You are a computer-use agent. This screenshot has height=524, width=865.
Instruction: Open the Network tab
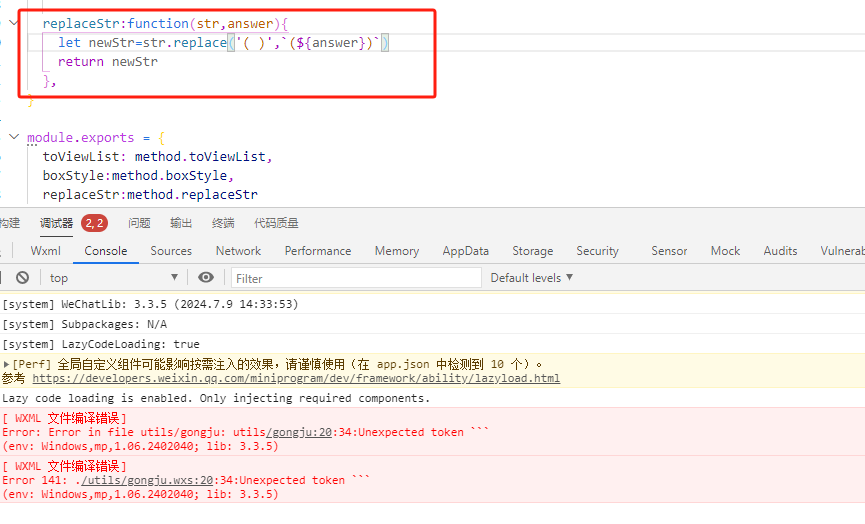pyautogui.click(x=238, y=251)
